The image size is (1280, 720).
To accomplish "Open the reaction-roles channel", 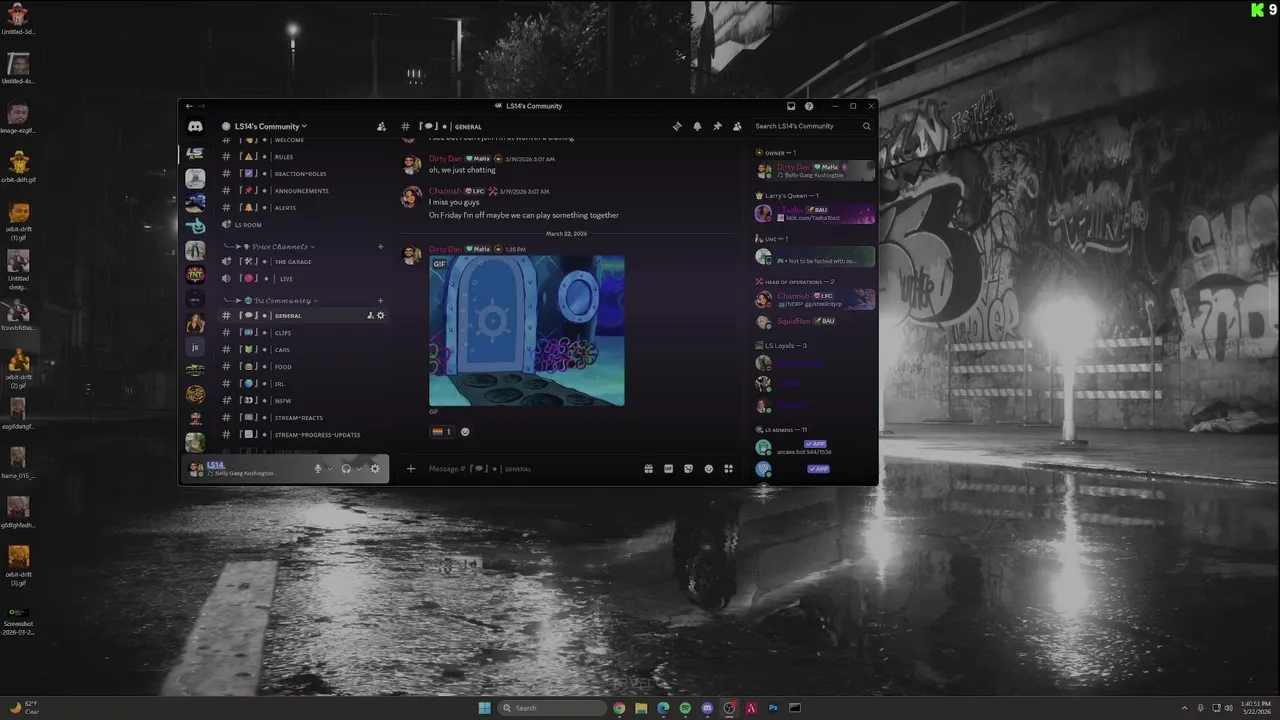I will click(303, 174).
